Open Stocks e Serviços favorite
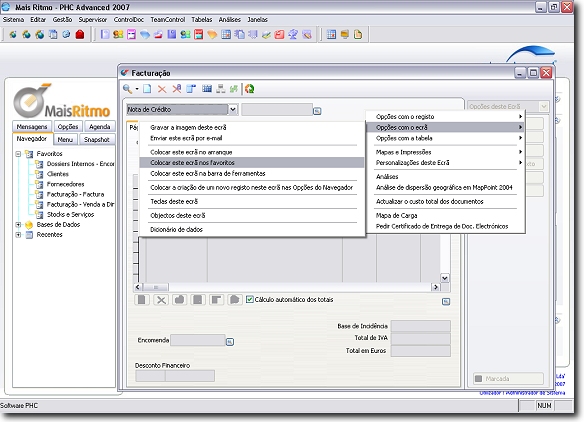Viewport: 584px width, 422px height. [70, 215]
